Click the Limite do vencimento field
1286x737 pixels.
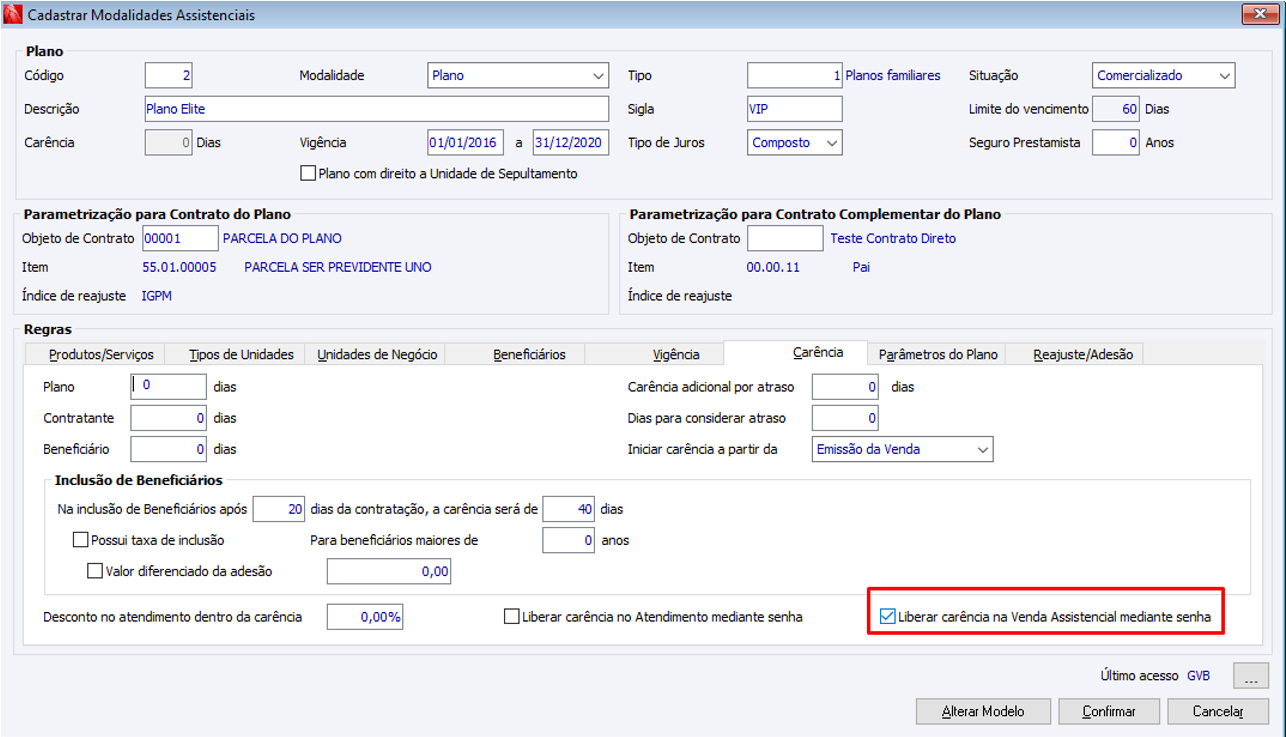1116,109
